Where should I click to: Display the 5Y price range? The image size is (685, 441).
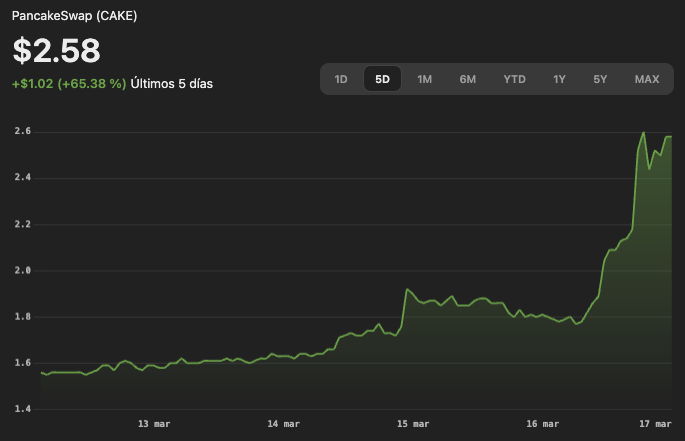(x=599, y=79)
